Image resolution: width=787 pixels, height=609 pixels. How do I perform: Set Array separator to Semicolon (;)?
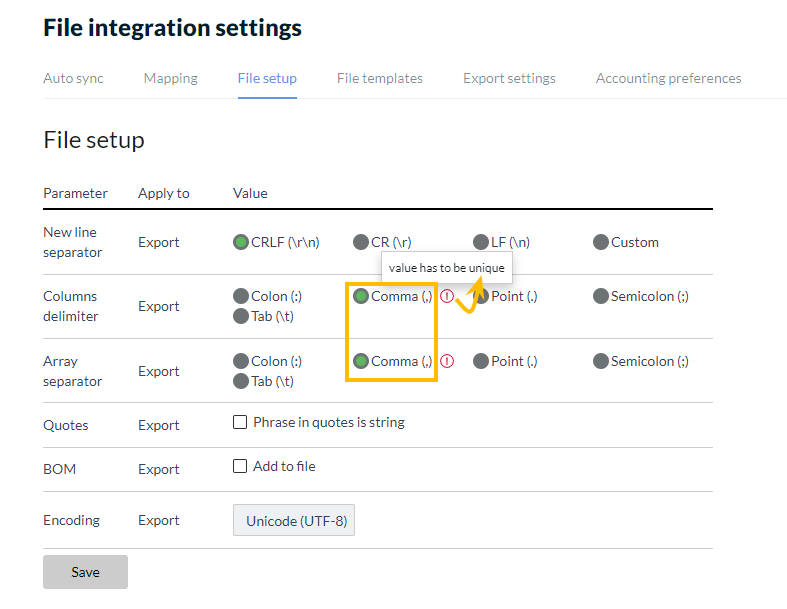(601, 361)
